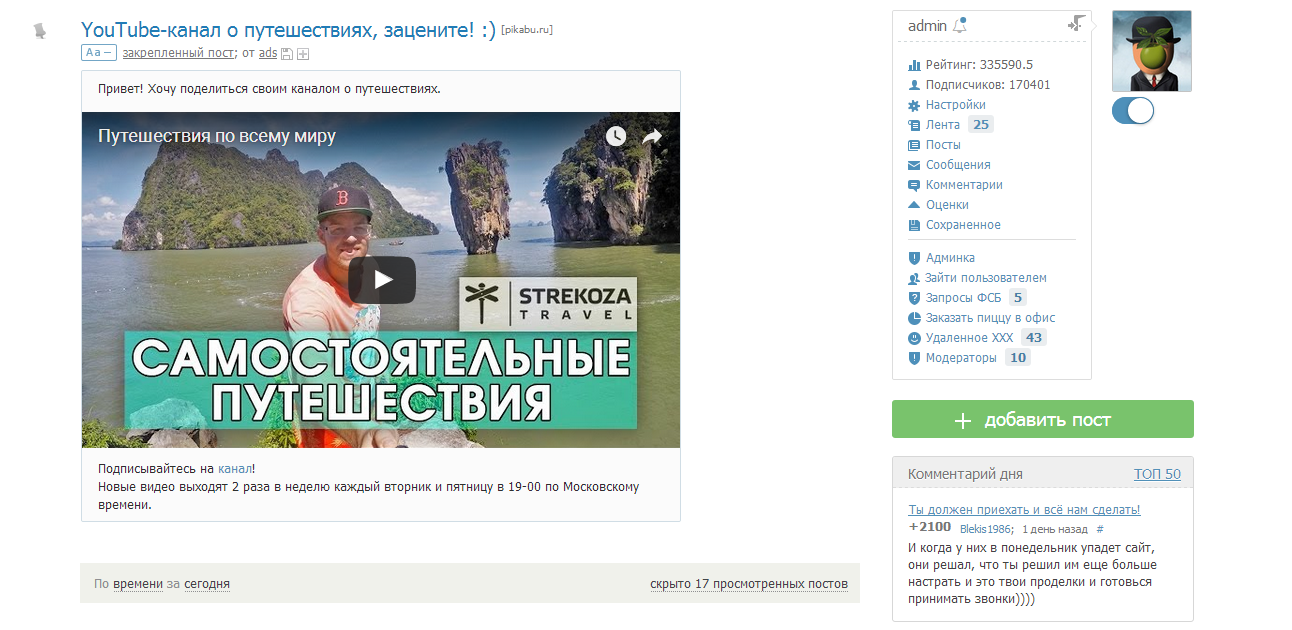Click the notification bell next to admin
This screenshot has width=1292, height=630.
pyautogui.click(x=960, y=26)
